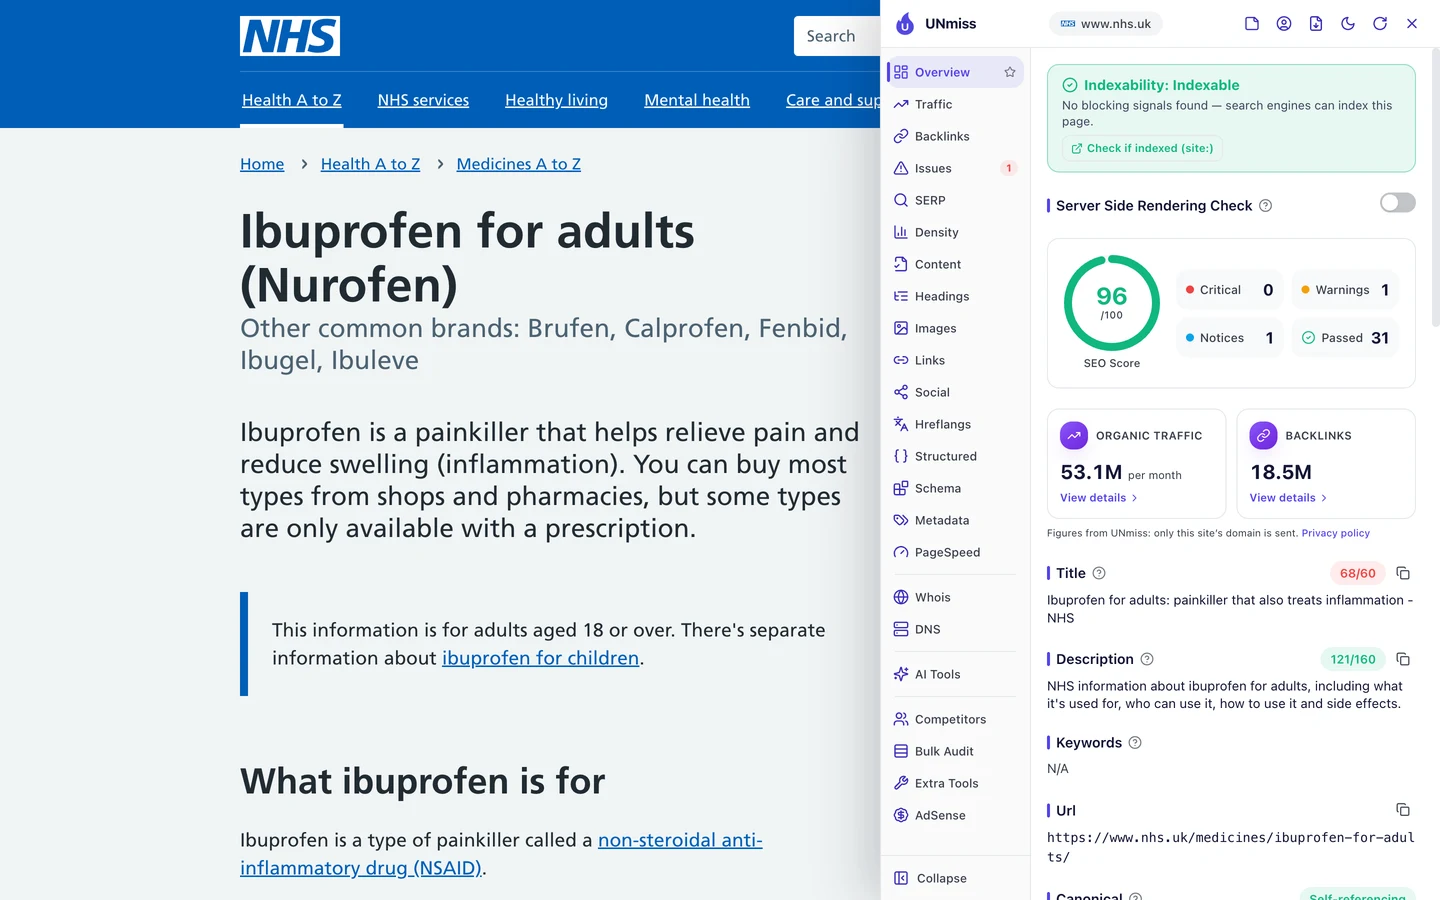Copy the Description text
Viewport: 1440px width, 900px height.
(x=1403, y=659)
